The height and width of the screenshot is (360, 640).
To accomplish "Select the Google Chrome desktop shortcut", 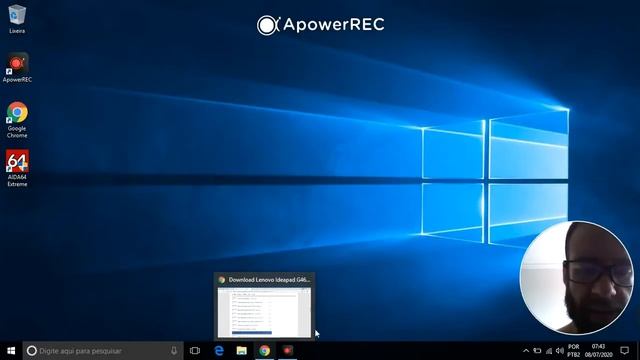I will (17, 120).
